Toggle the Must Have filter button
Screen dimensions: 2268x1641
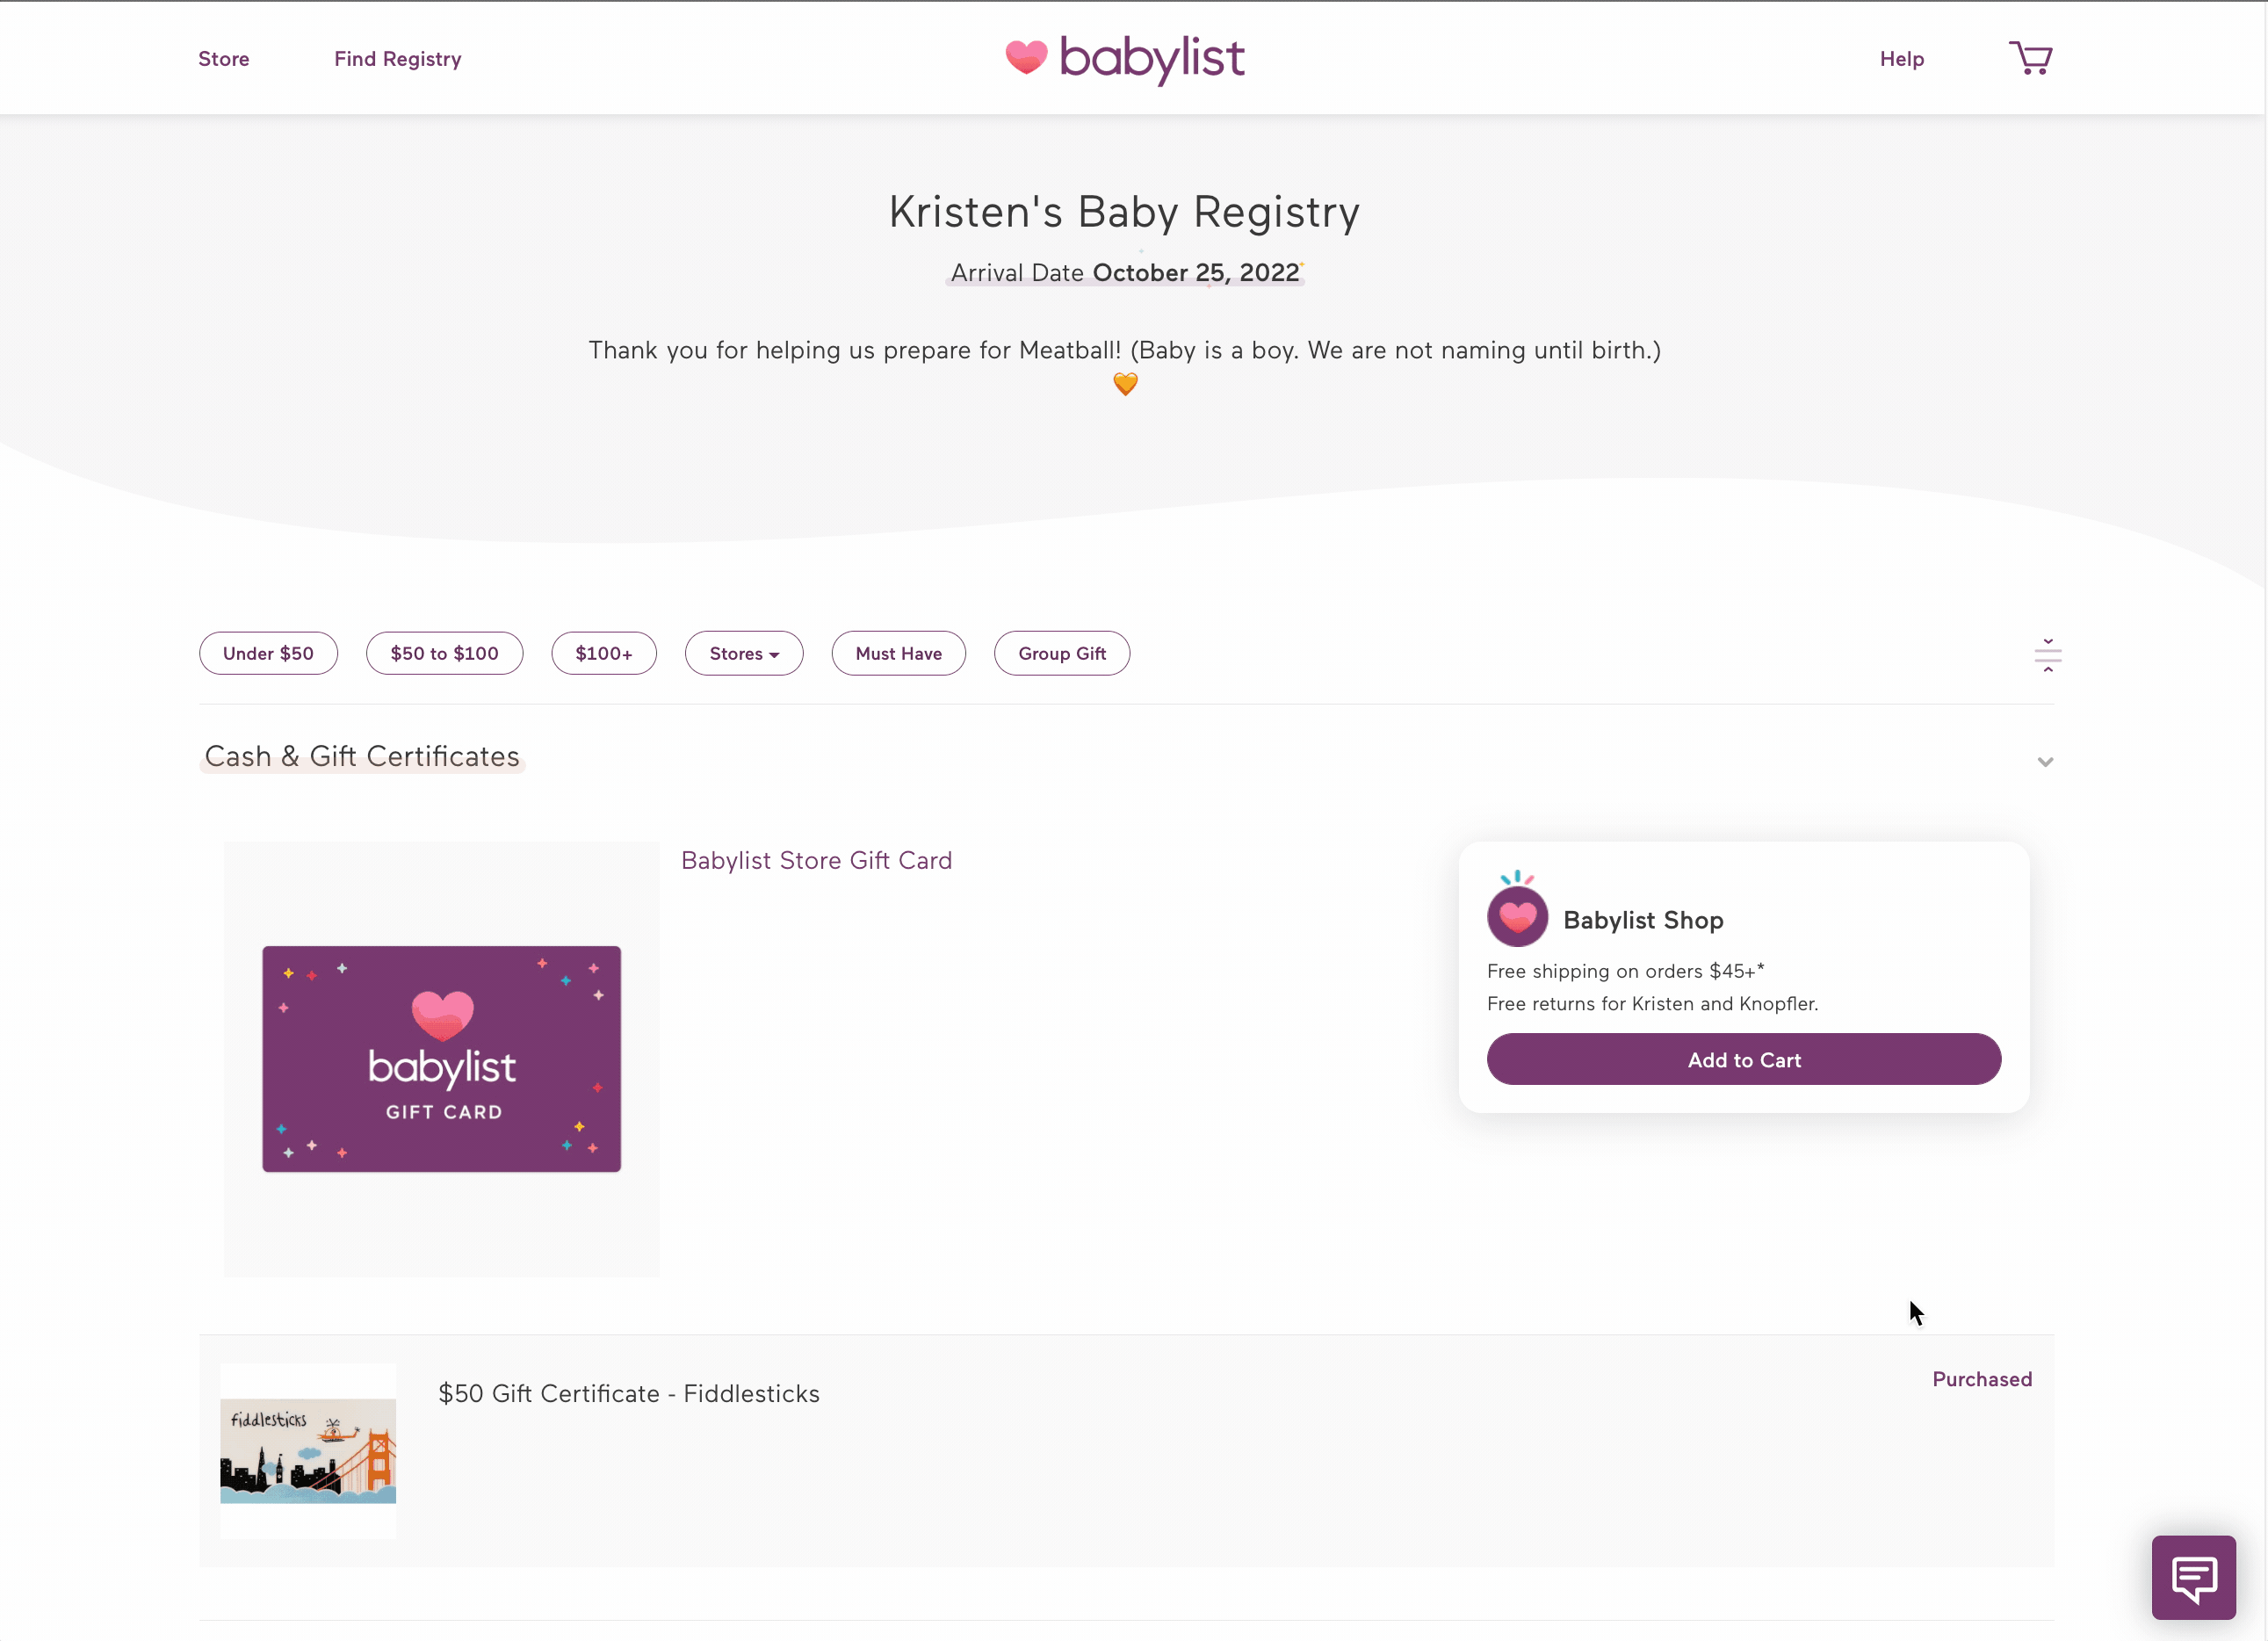[x=898, y=652]
